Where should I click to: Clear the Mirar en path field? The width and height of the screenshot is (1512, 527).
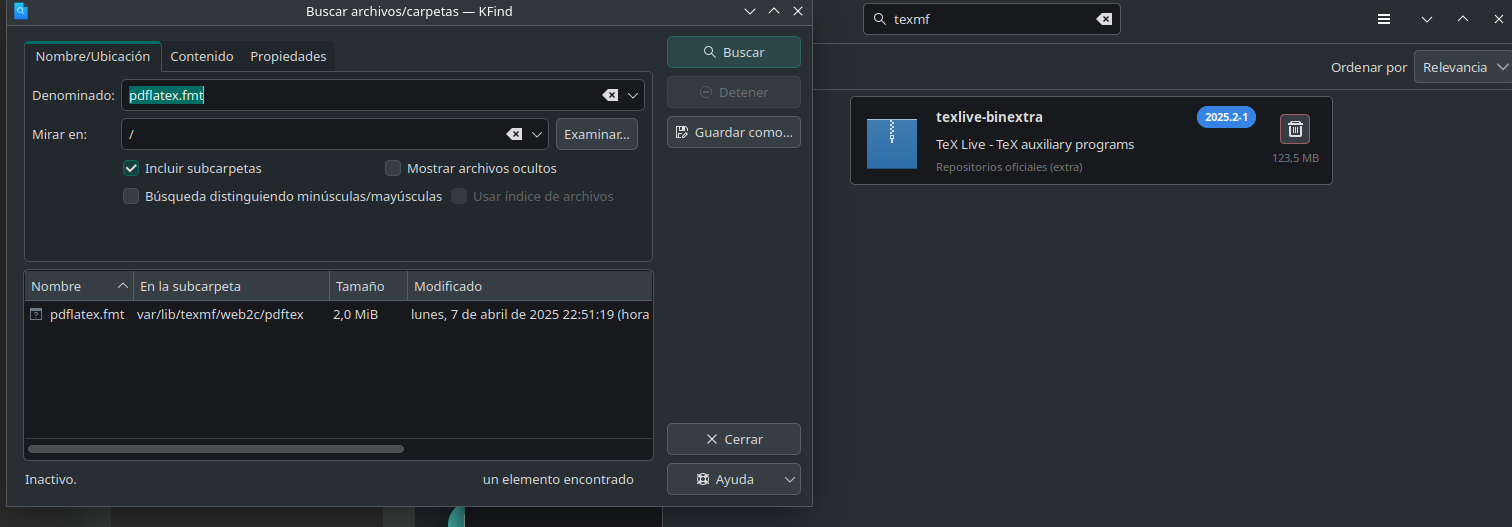tap(514, 134)
